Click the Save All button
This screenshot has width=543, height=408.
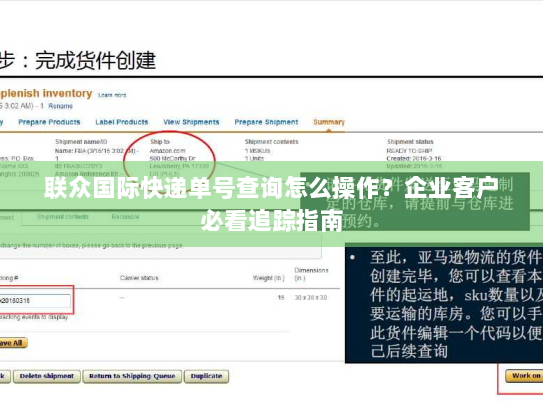tap(13, 343)
